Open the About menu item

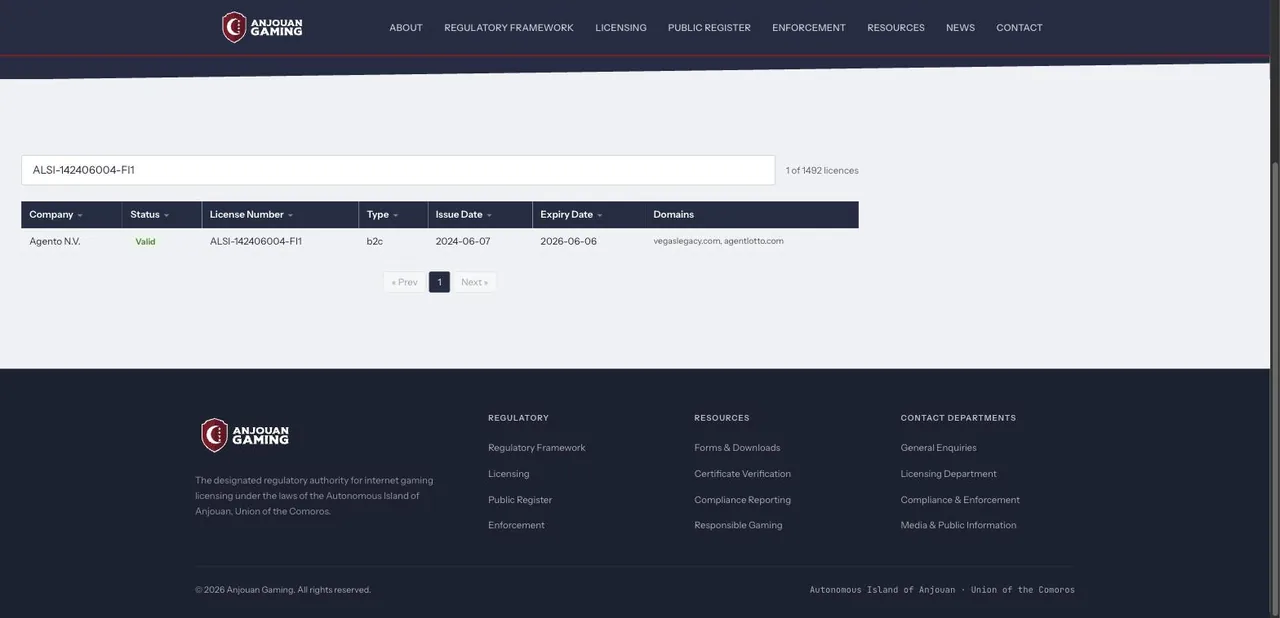point(406,28)
